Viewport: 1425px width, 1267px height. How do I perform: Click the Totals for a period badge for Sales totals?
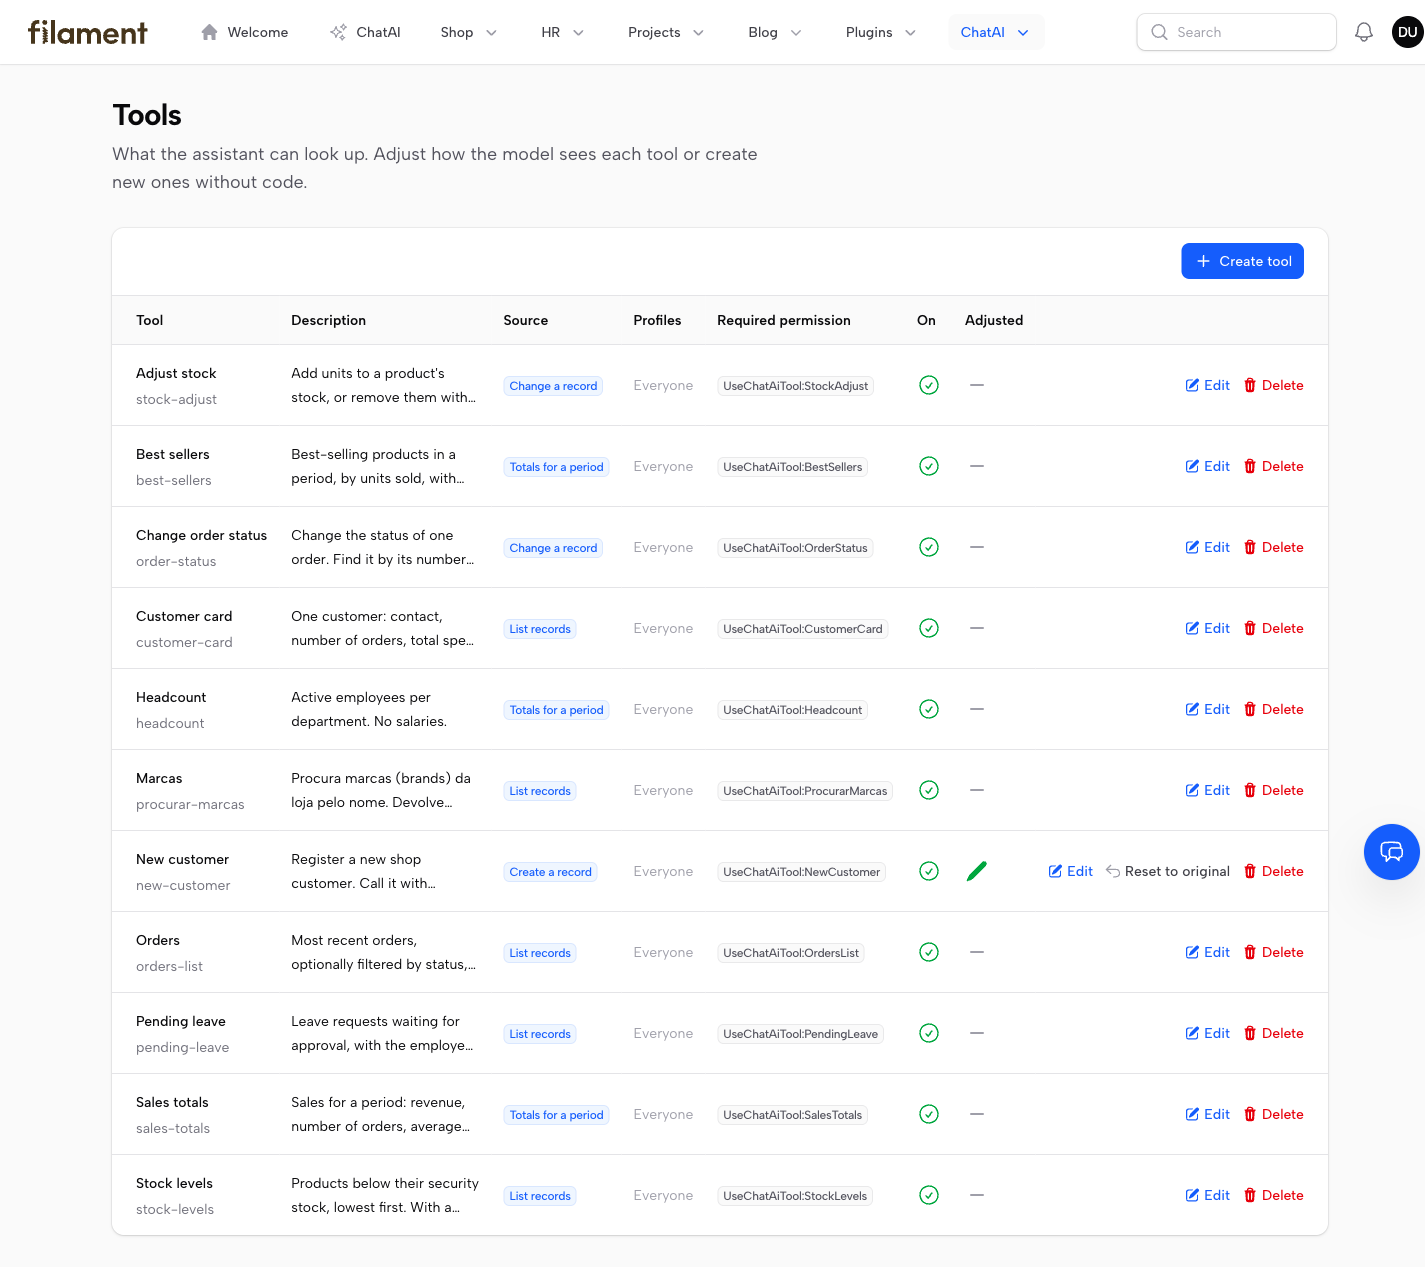(556, 1115)
